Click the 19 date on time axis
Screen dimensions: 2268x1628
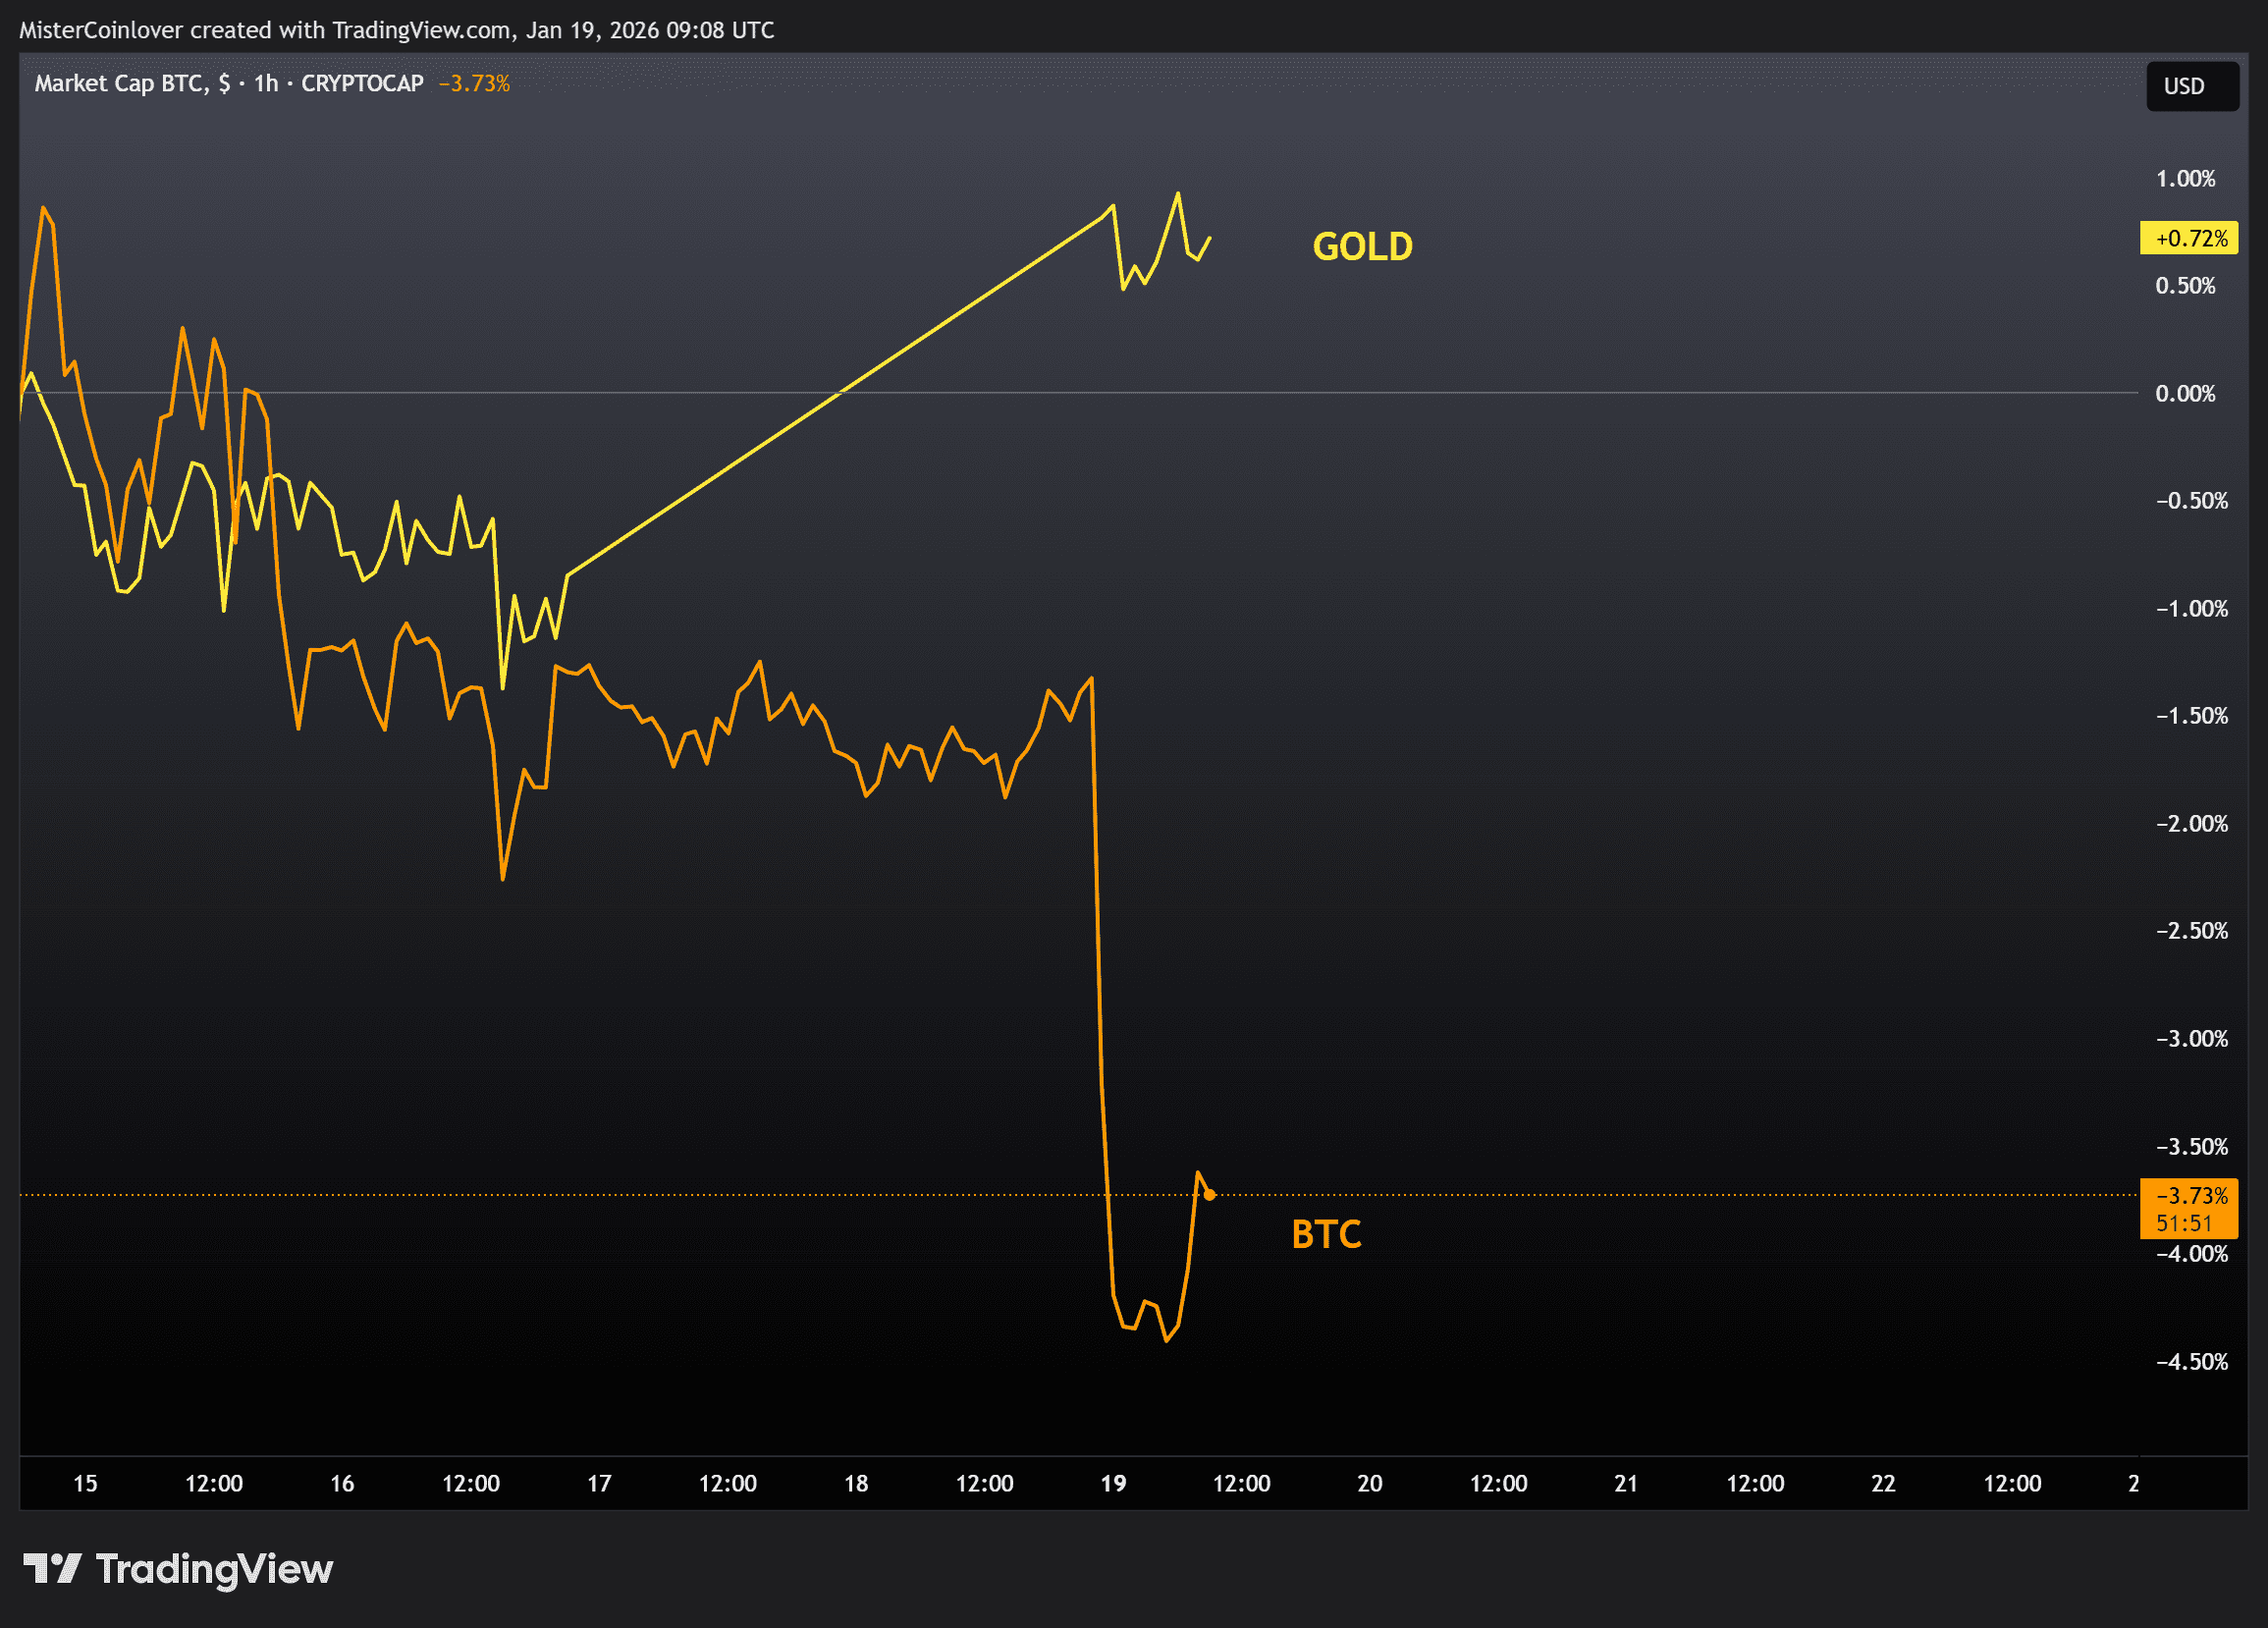pyautogui.click(x=1113, y=1483)
